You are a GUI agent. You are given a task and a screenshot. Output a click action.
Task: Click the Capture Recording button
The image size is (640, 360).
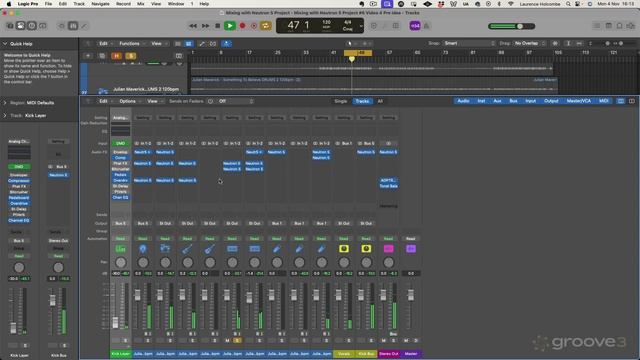click(254, 26)
